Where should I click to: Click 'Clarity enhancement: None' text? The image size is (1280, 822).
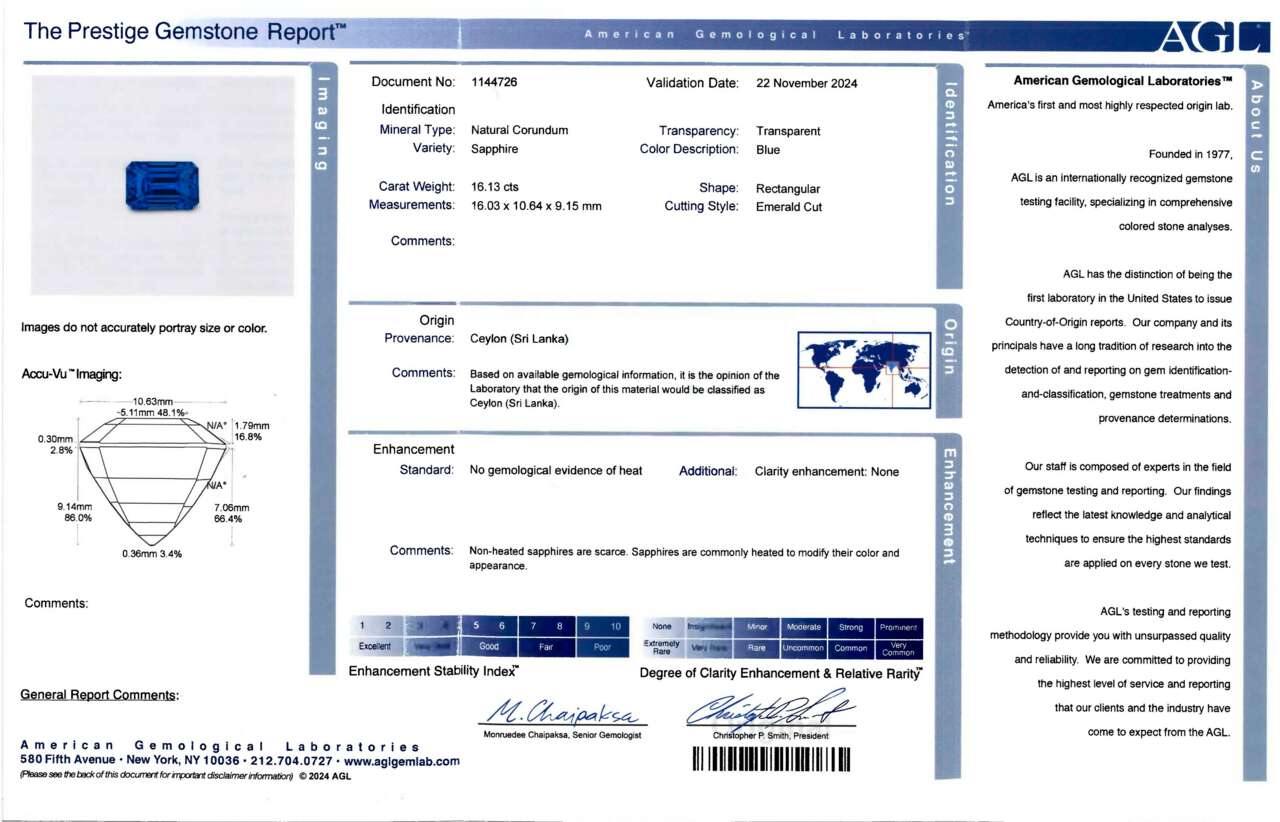tap(827, 472)
